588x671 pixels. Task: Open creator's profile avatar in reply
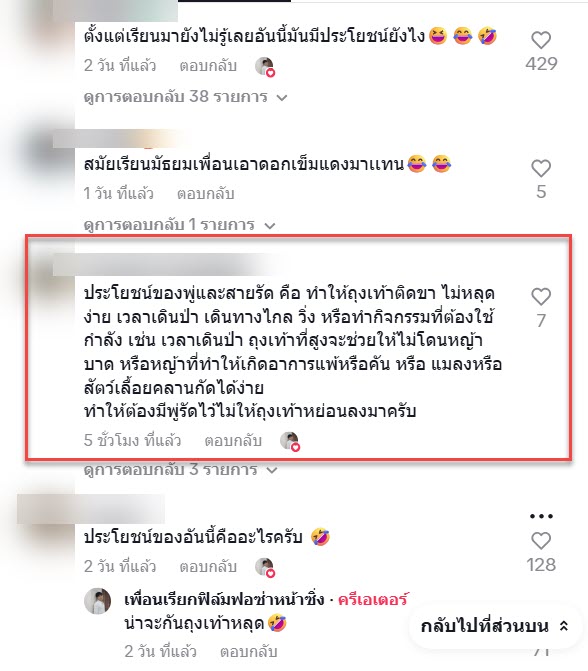coord(98,601)
